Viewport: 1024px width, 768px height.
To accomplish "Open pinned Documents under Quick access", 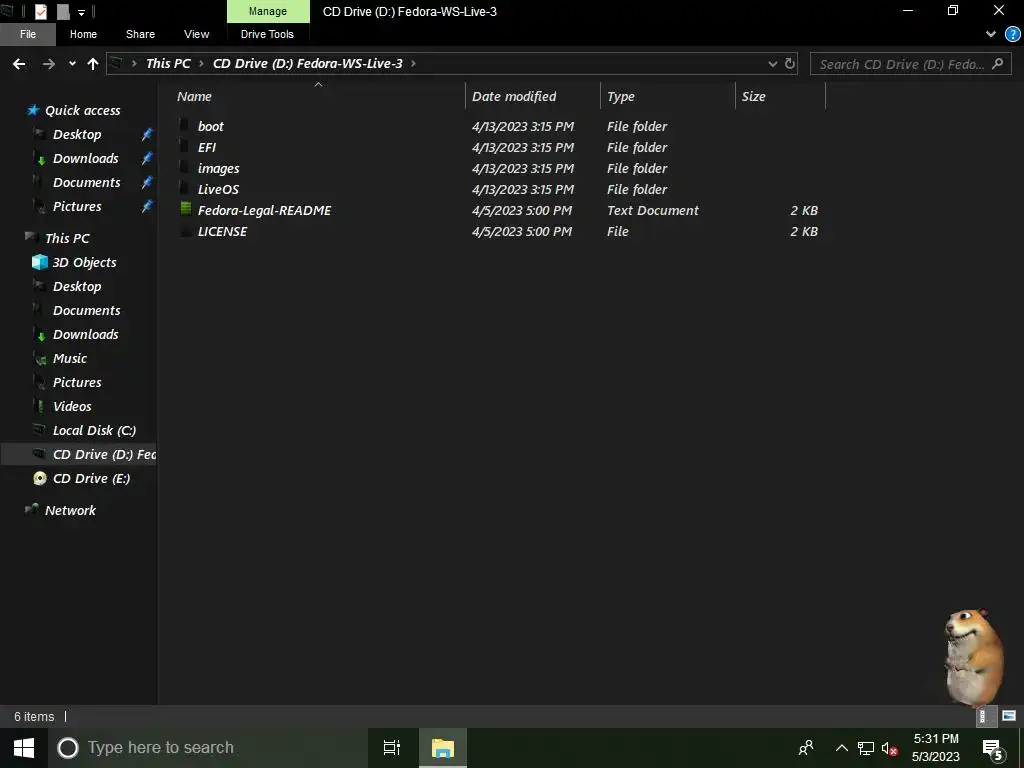I will pos(86,183).
